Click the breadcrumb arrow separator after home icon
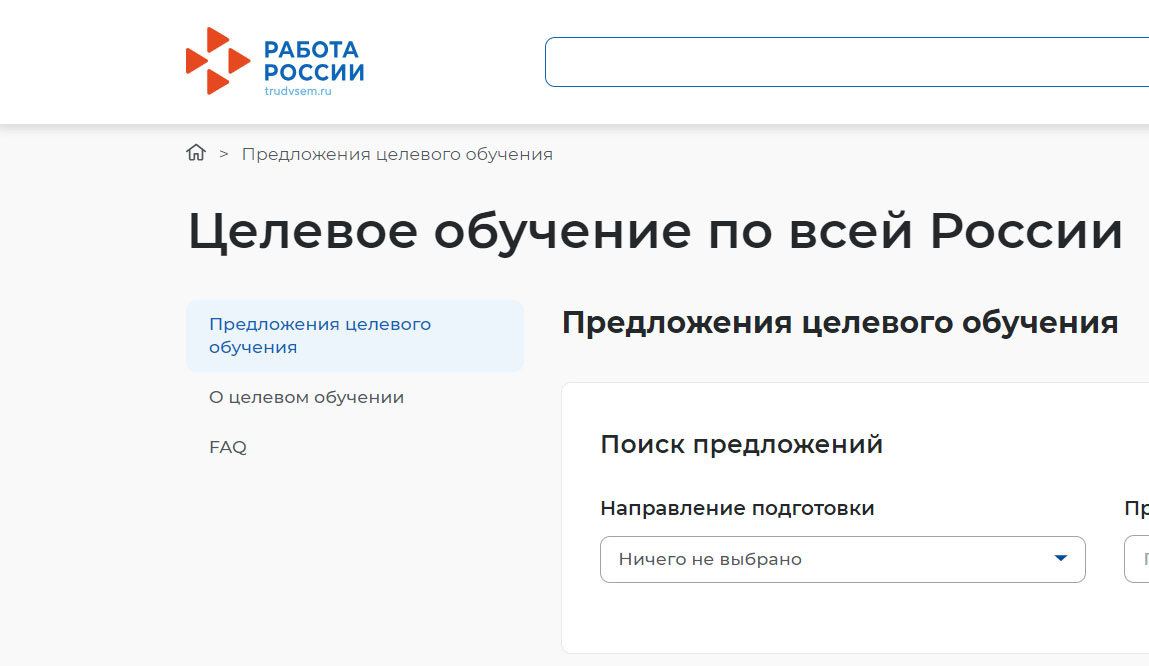The height and width of the screenshot is (666, 1149). (x=224, y=154)
